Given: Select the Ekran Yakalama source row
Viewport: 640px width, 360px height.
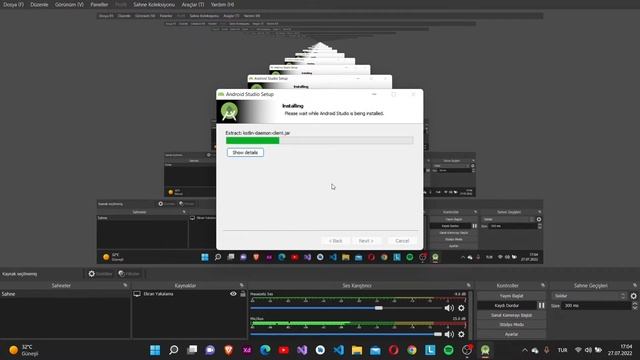Looking at the screenshot, I should point(189,294).
